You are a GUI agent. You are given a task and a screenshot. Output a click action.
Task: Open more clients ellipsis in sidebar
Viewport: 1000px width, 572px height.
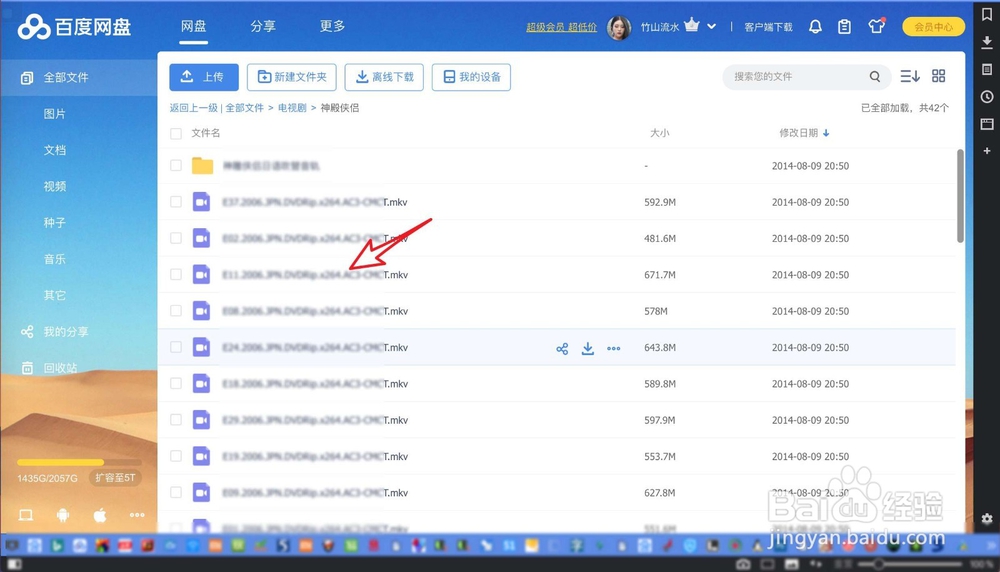coord(137,515)
